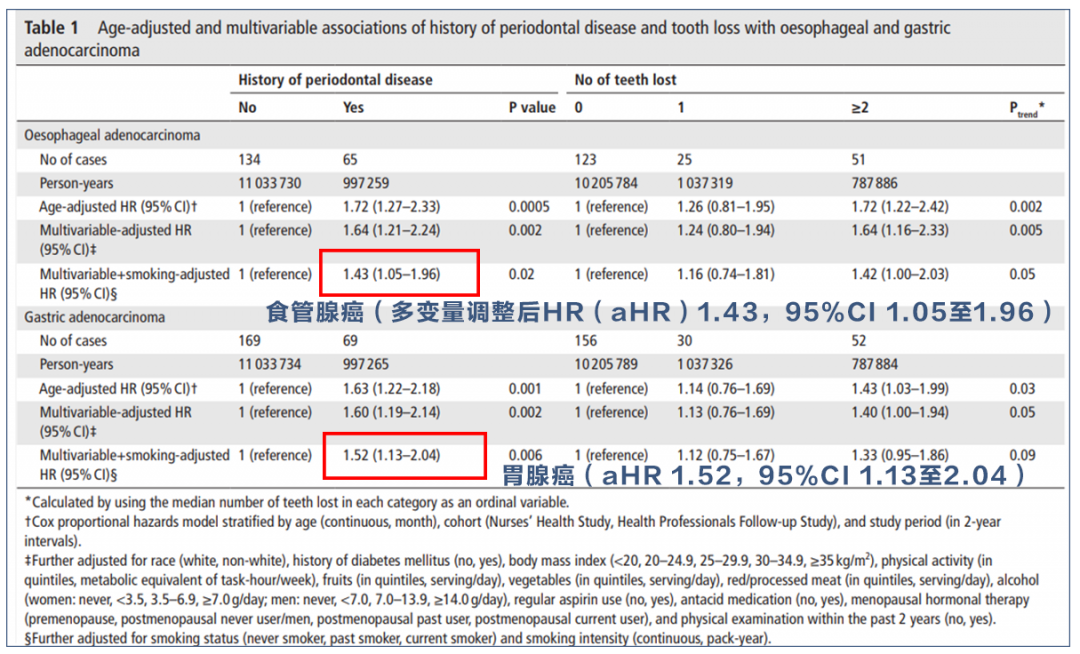The width and height of the screenshot is (1080, 654).
Task: Click the hazard ratio "1.52 (1.13–2.04)"
Action: click(x=391, y=455)
